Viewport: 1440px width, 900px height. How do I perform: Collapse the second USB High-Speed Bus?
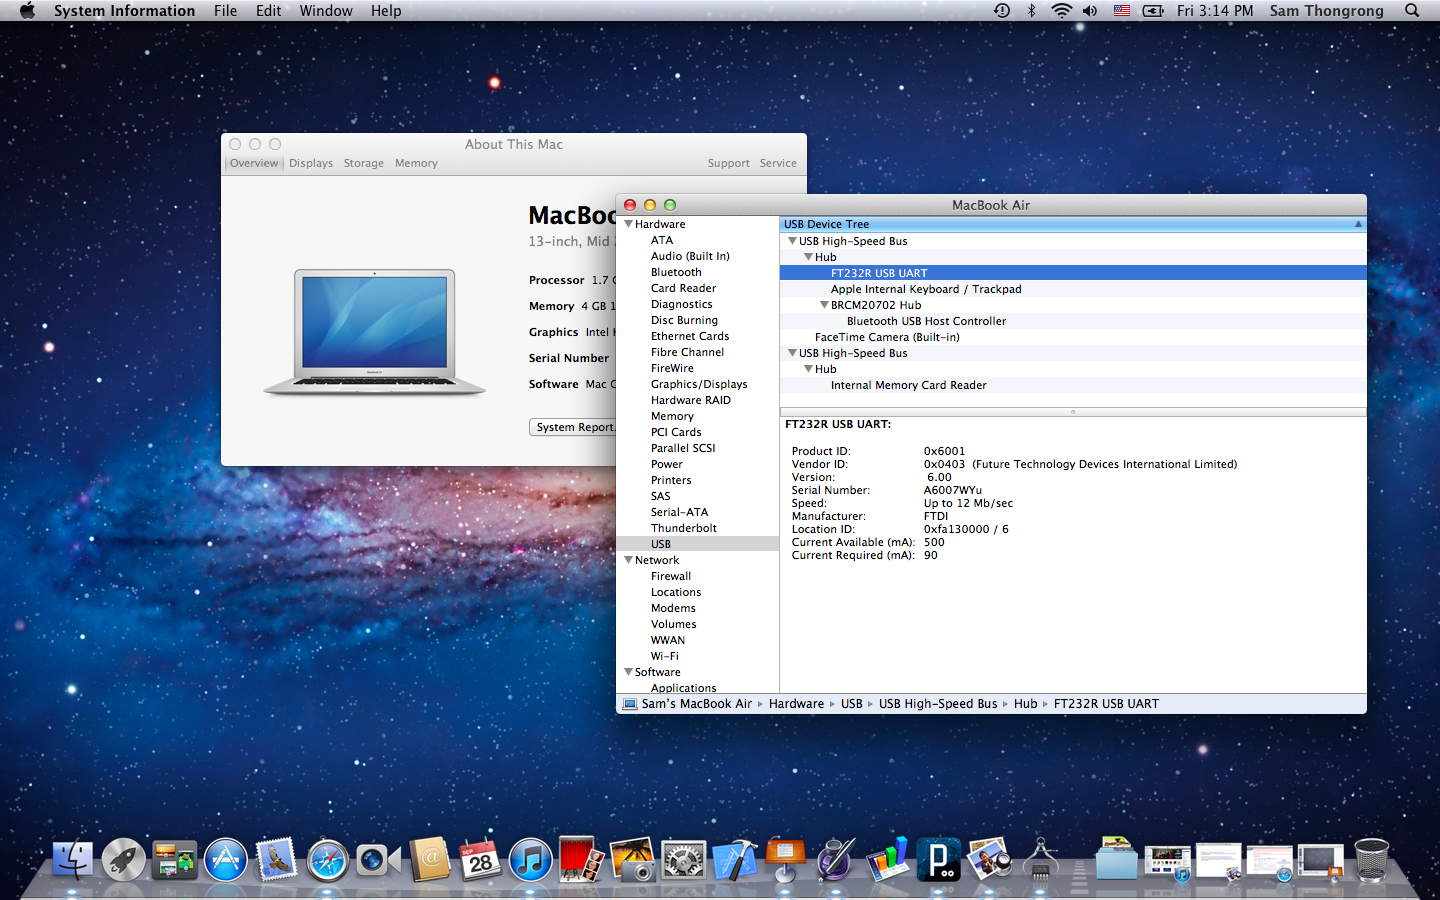pos(792,353)
